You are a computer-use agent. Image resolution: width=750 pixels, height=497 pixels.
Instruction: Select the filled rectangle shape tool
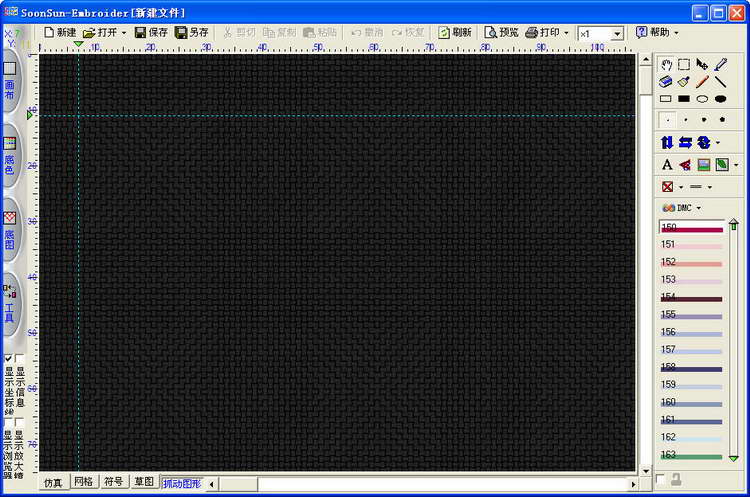coord(684,99)
